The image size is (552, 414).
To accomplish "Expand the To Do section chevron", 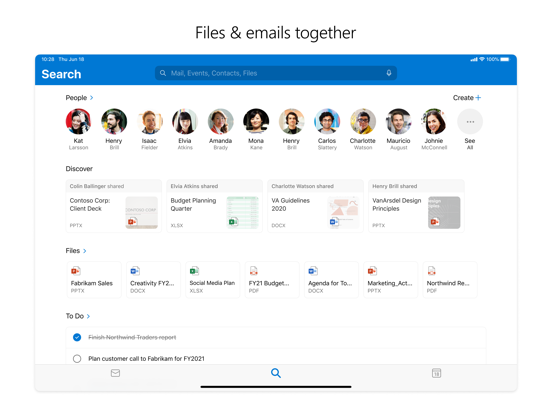I will click(x=88, y=316).
